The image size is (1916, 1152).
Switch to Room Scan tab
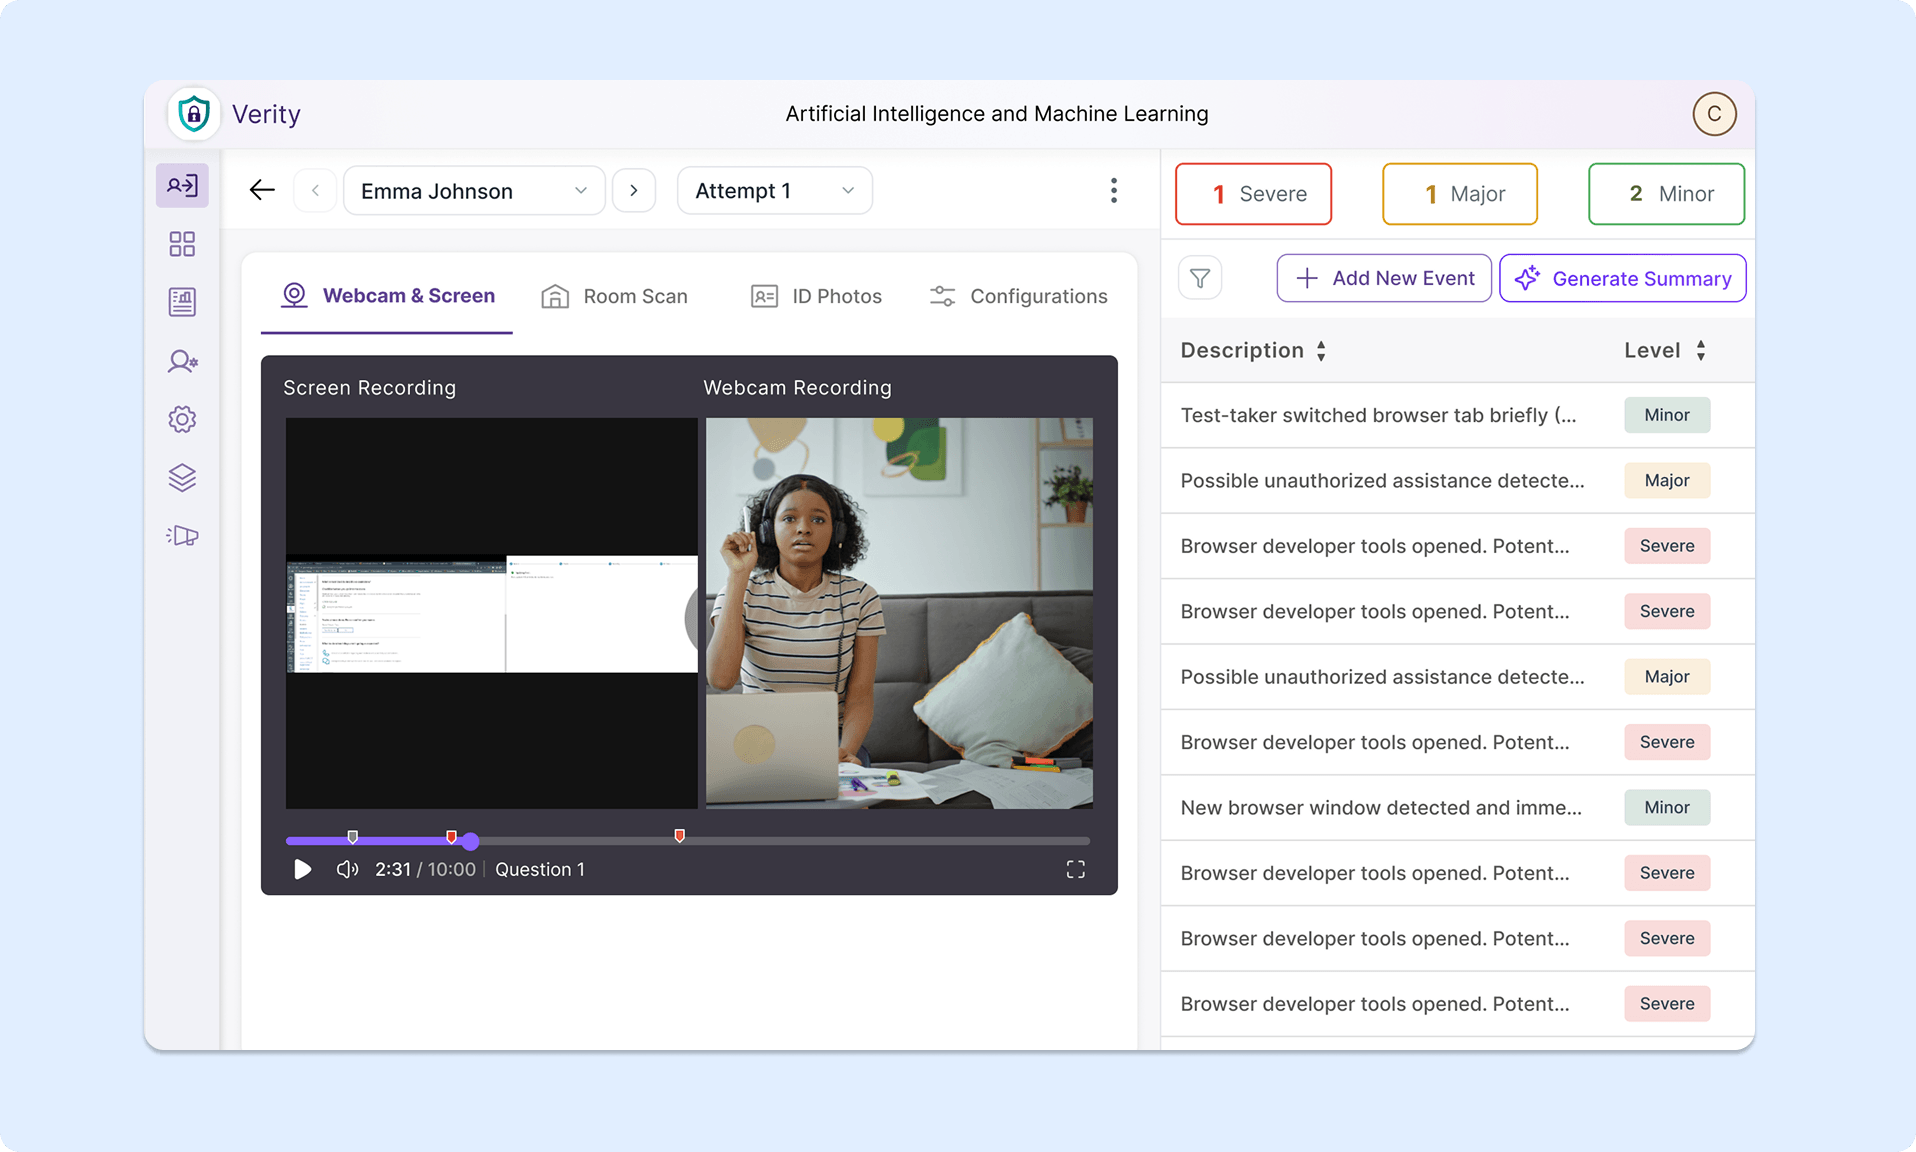(614, 297)
